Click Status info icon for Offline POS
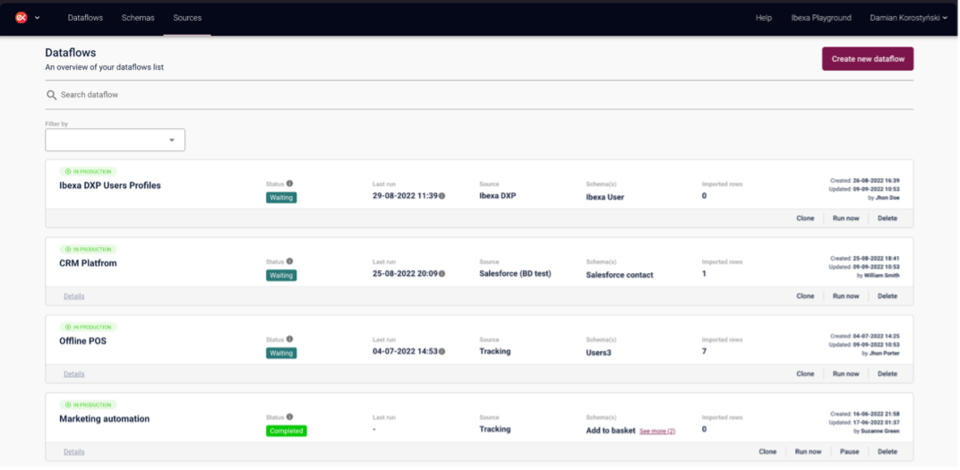The width and height of the screenshot is (960, 470). click(x=290, y=338)
